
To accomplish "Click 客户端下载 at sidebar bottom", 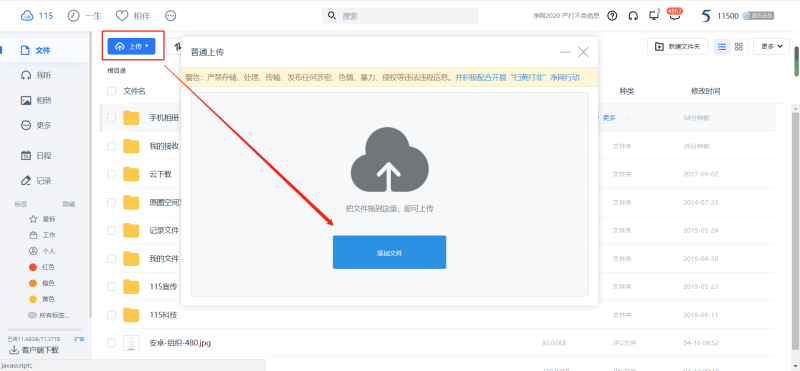I will [35, 351].
